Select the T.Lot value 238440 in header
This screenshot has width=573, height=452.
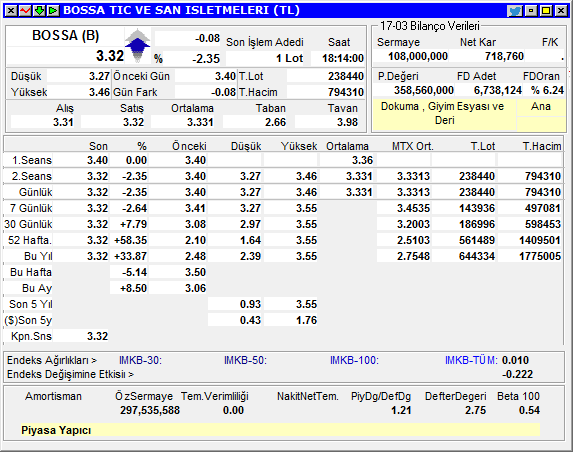click(346, 76)
